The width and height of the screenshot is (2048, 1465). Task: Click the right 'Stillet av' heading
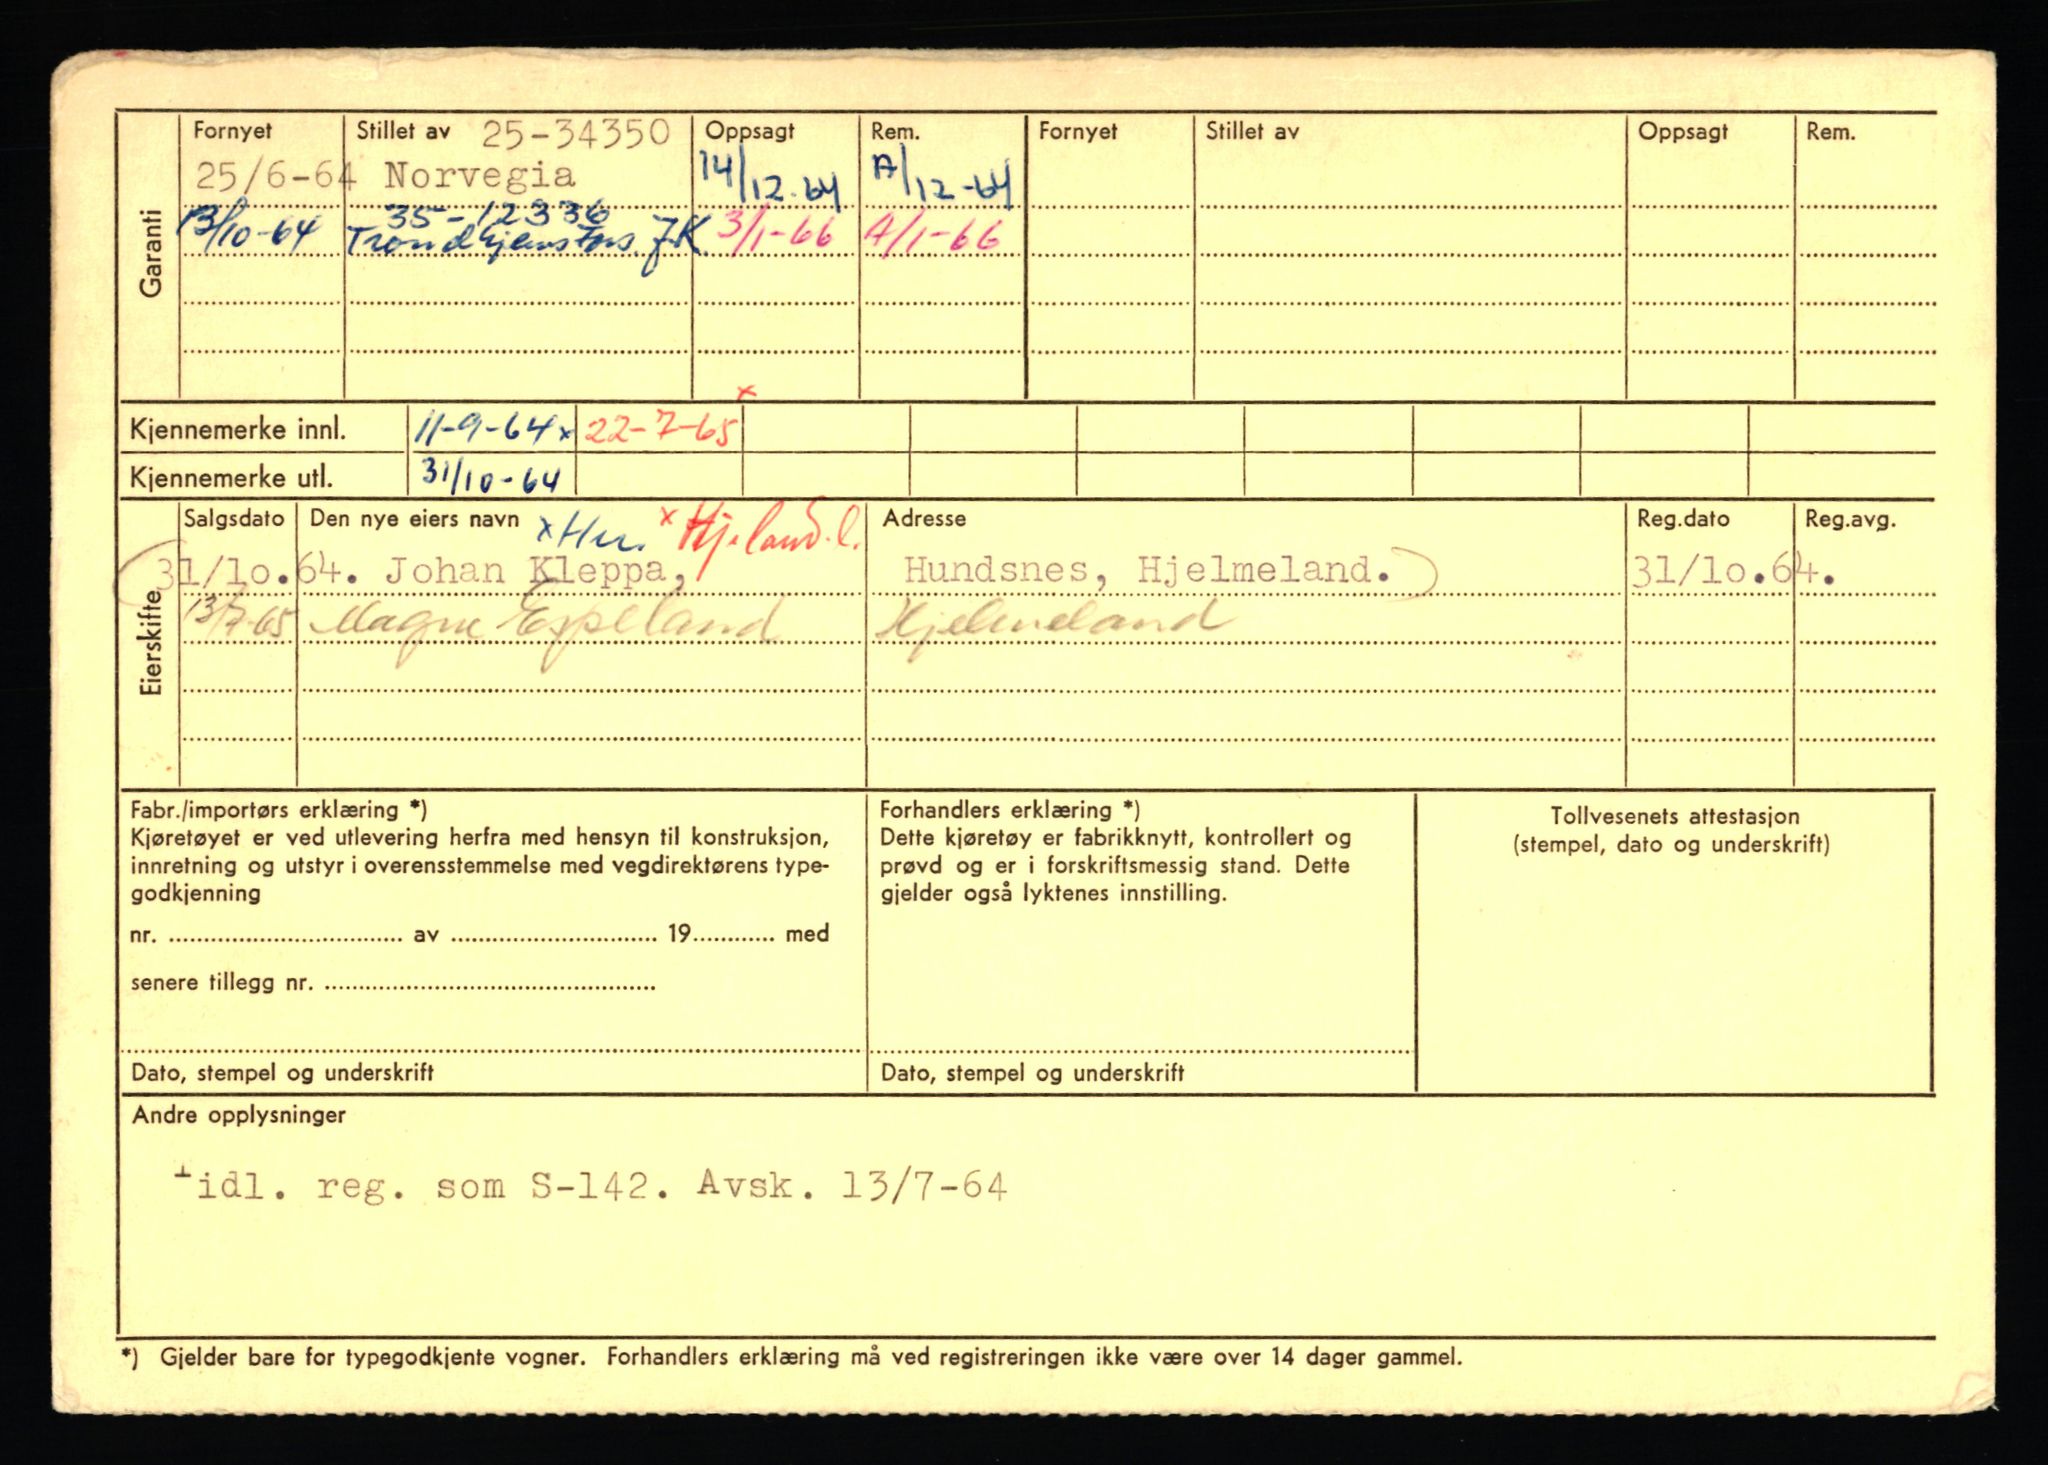coord(1252,131)
